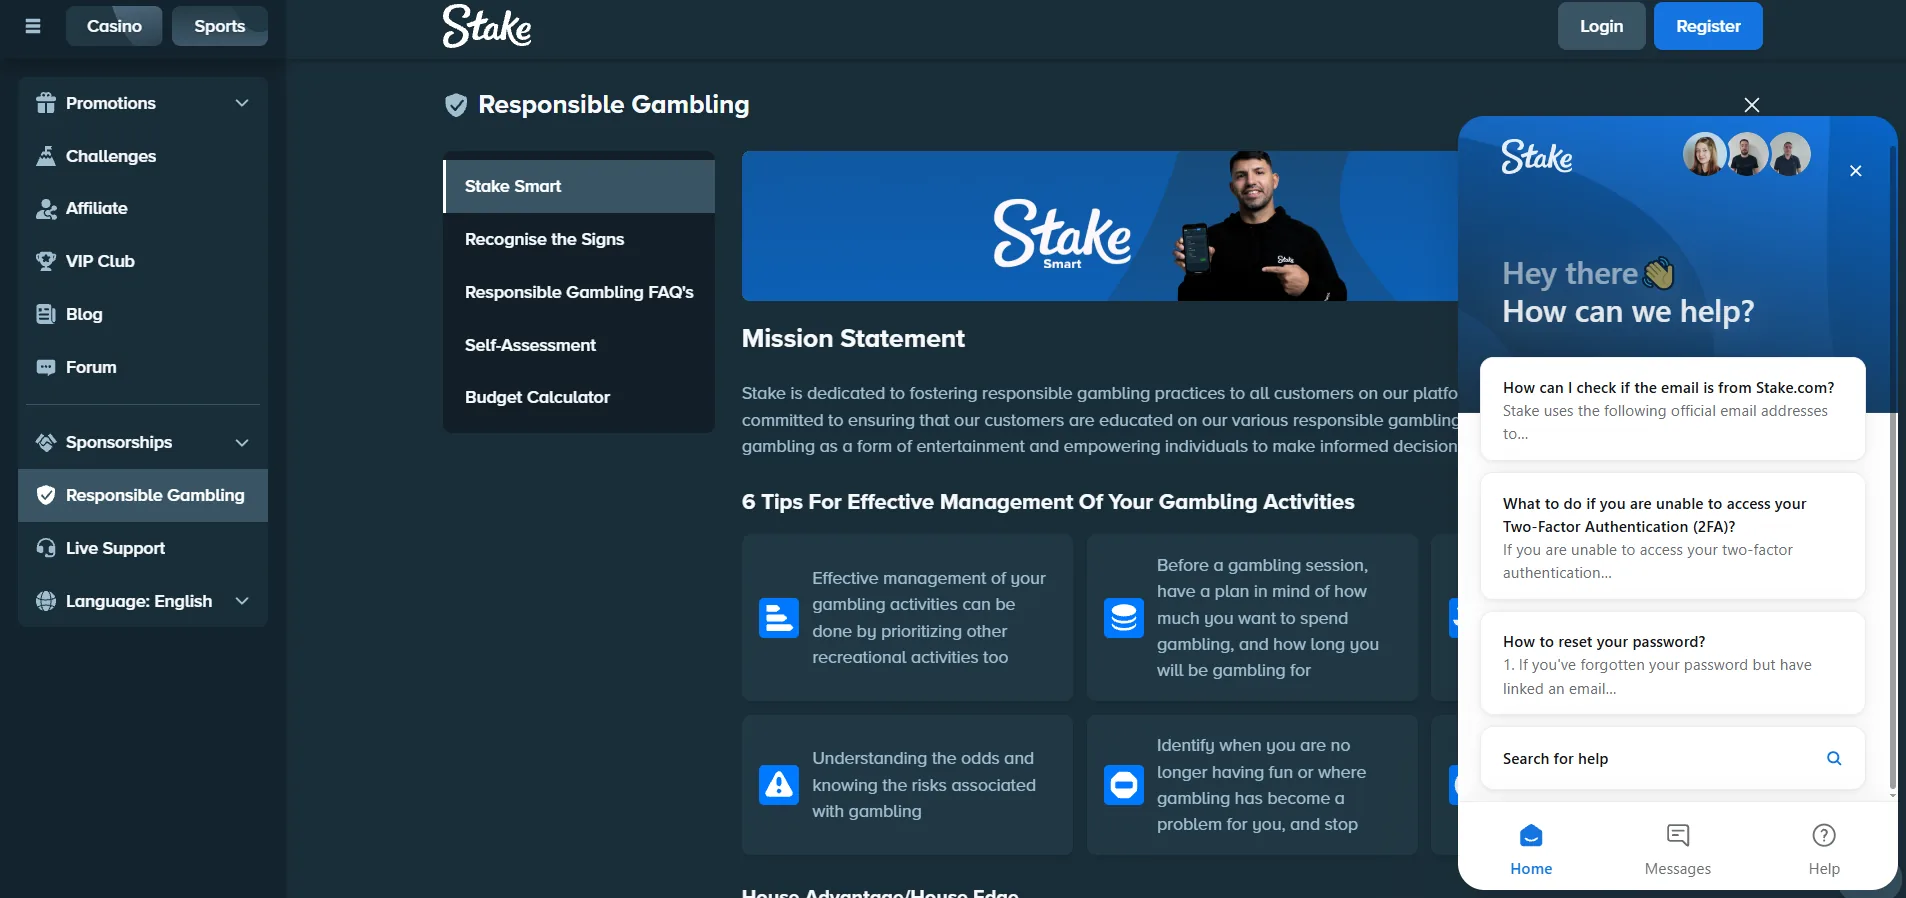The width and height of the screenshot is (1906, 898).
Task: Close the chat widget with X
Action: point(1856,171)
